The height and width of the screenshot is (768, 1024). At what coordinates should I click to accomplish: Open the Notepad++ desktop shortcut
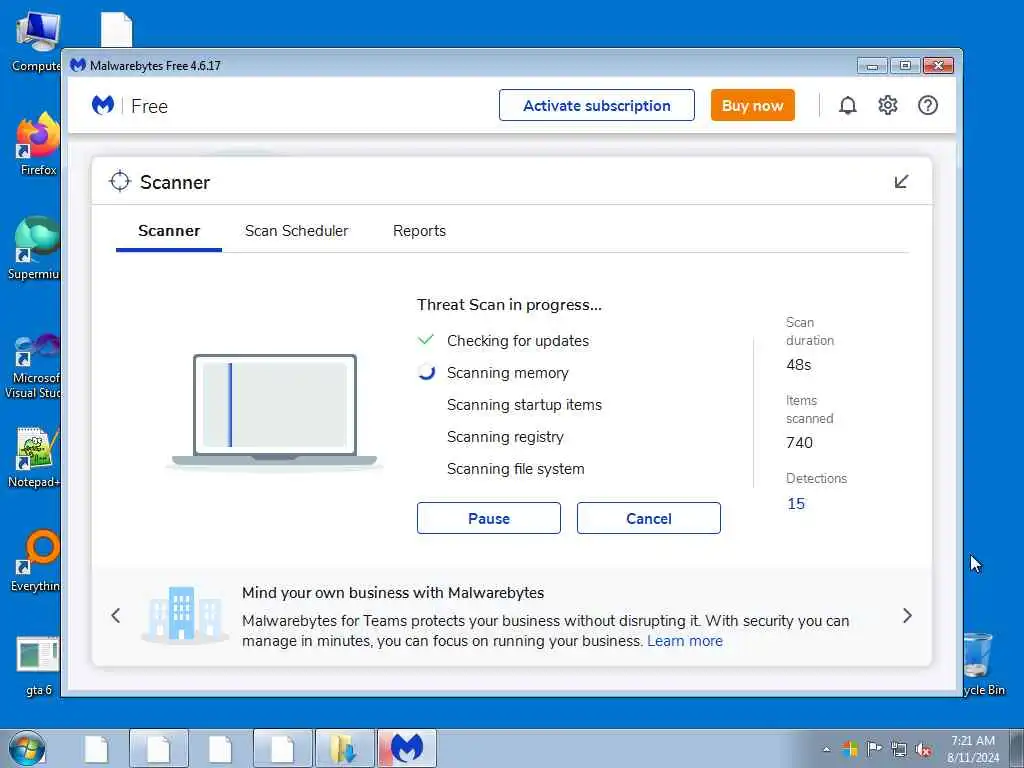pyautogui.click(x=37, y=457)
